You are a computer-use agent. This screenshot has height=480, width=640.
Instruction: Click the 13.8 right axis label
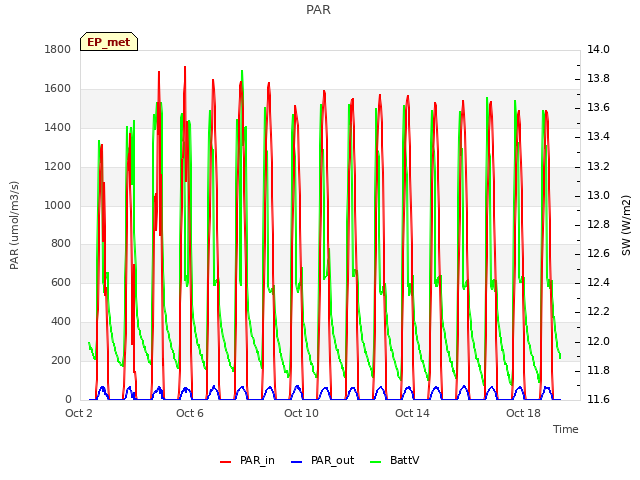pyautogui.click(x=598, y=79)
